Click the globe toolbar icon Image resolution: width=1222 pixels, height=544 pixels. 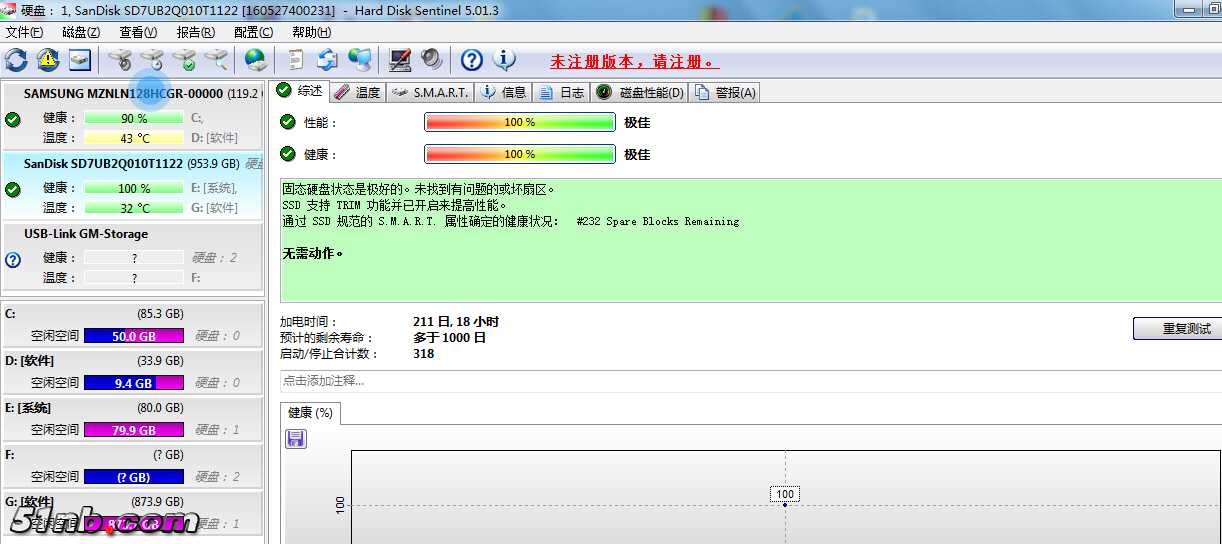[x=256, y=60]
